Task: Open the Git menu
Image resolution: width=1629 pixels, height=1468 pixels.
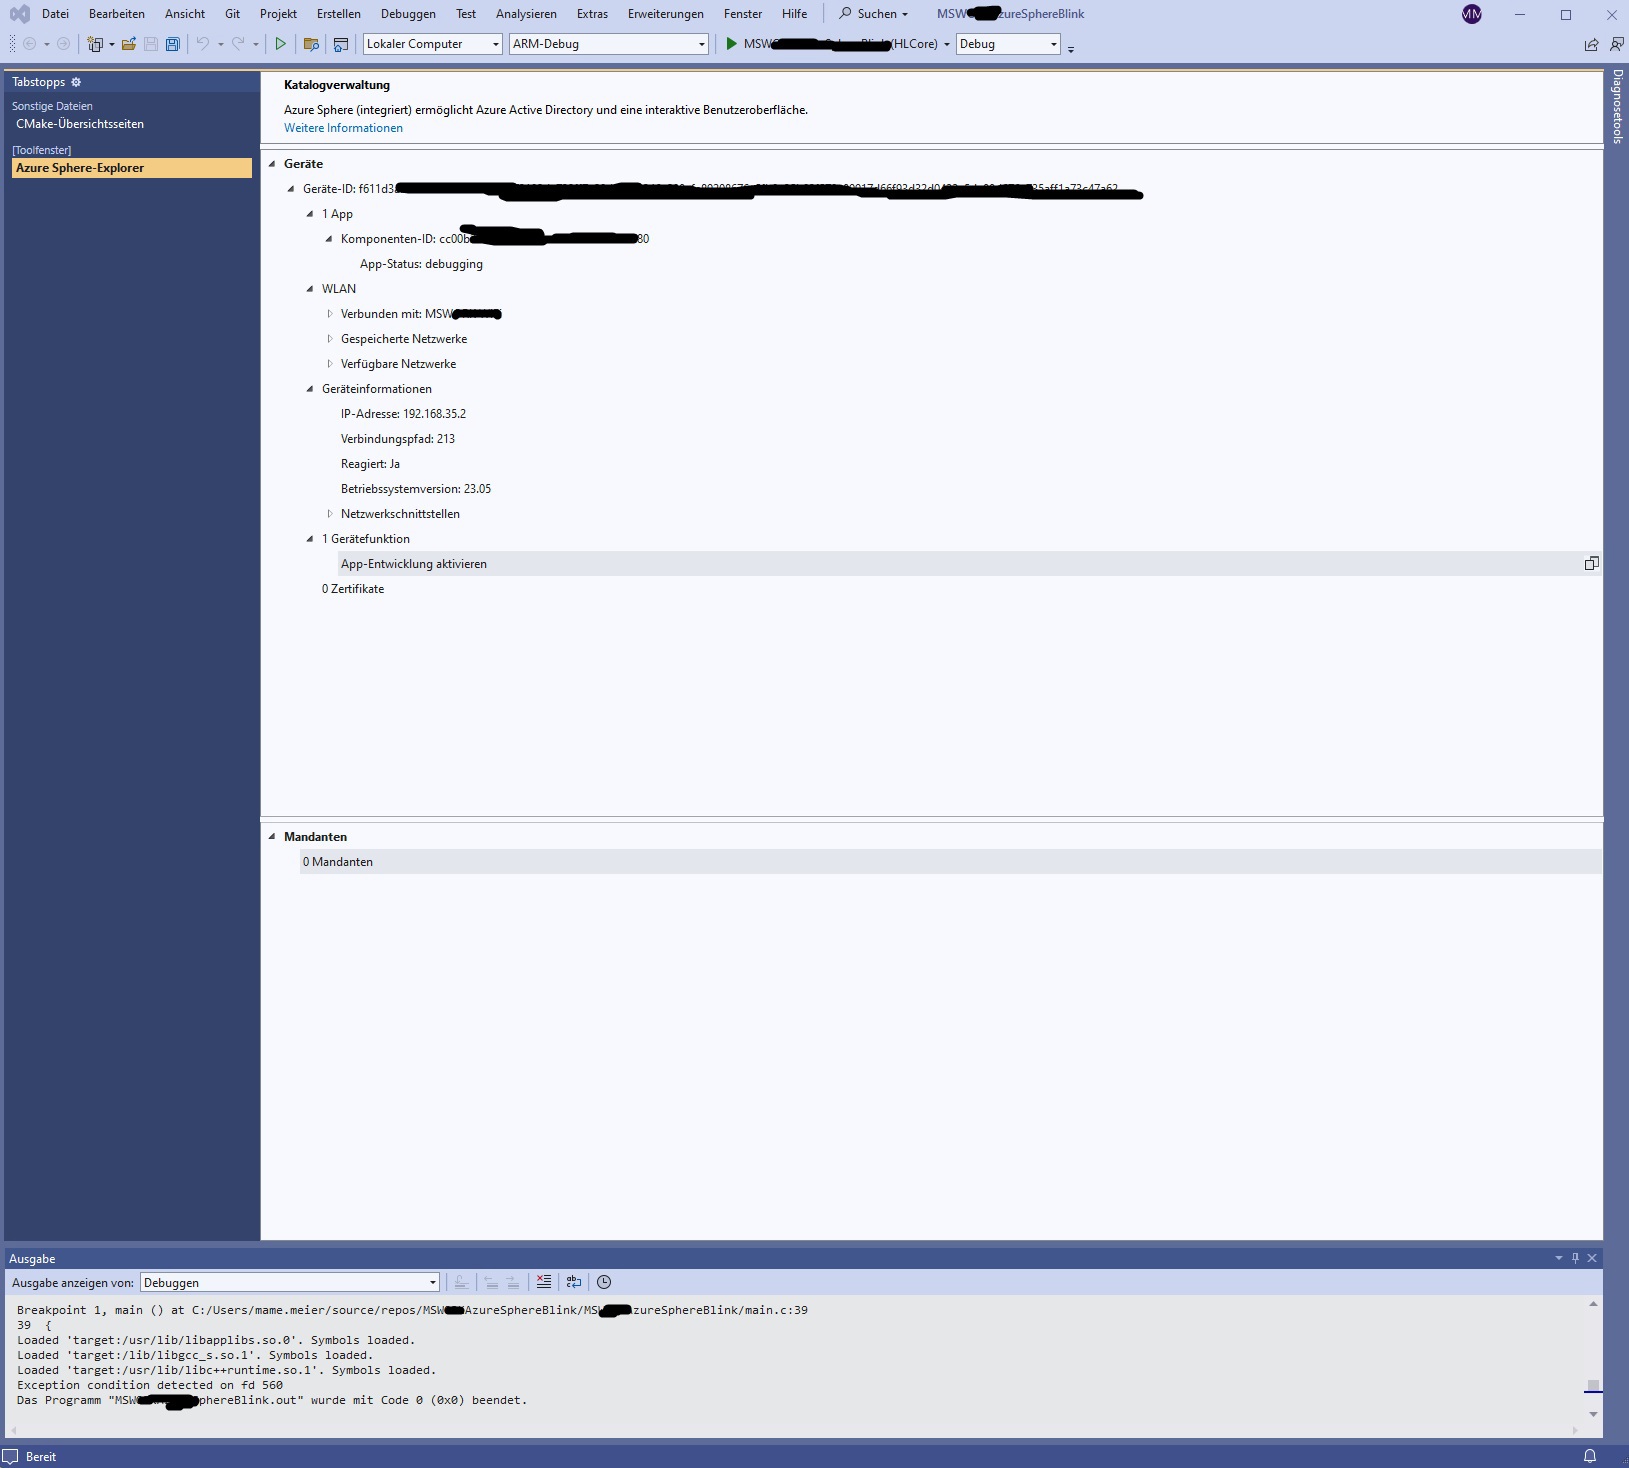Action: [232, 14]
